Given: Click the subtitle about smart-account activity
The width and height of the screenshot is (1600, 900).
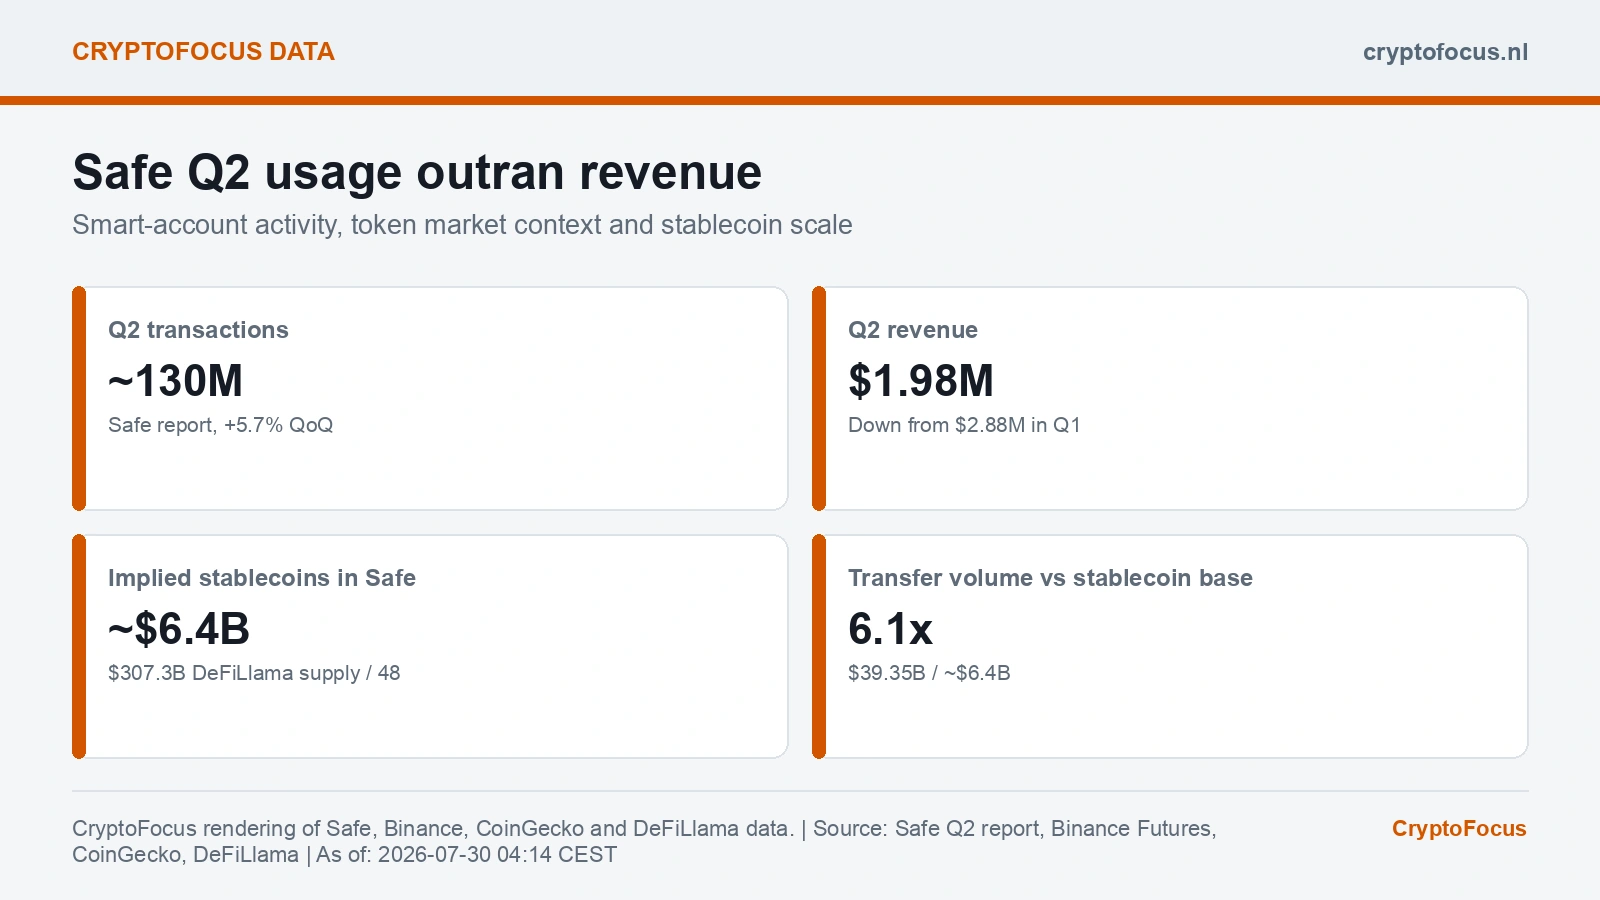Looking at the screenshot, I should (x=462, y=225).
